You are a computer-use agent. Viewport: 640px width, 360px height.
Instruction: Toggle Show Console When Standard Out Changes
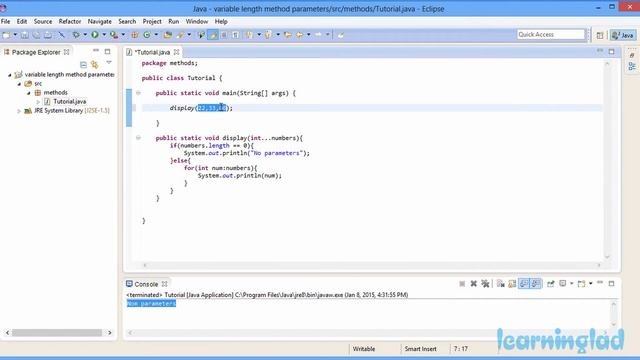[524, 284]
